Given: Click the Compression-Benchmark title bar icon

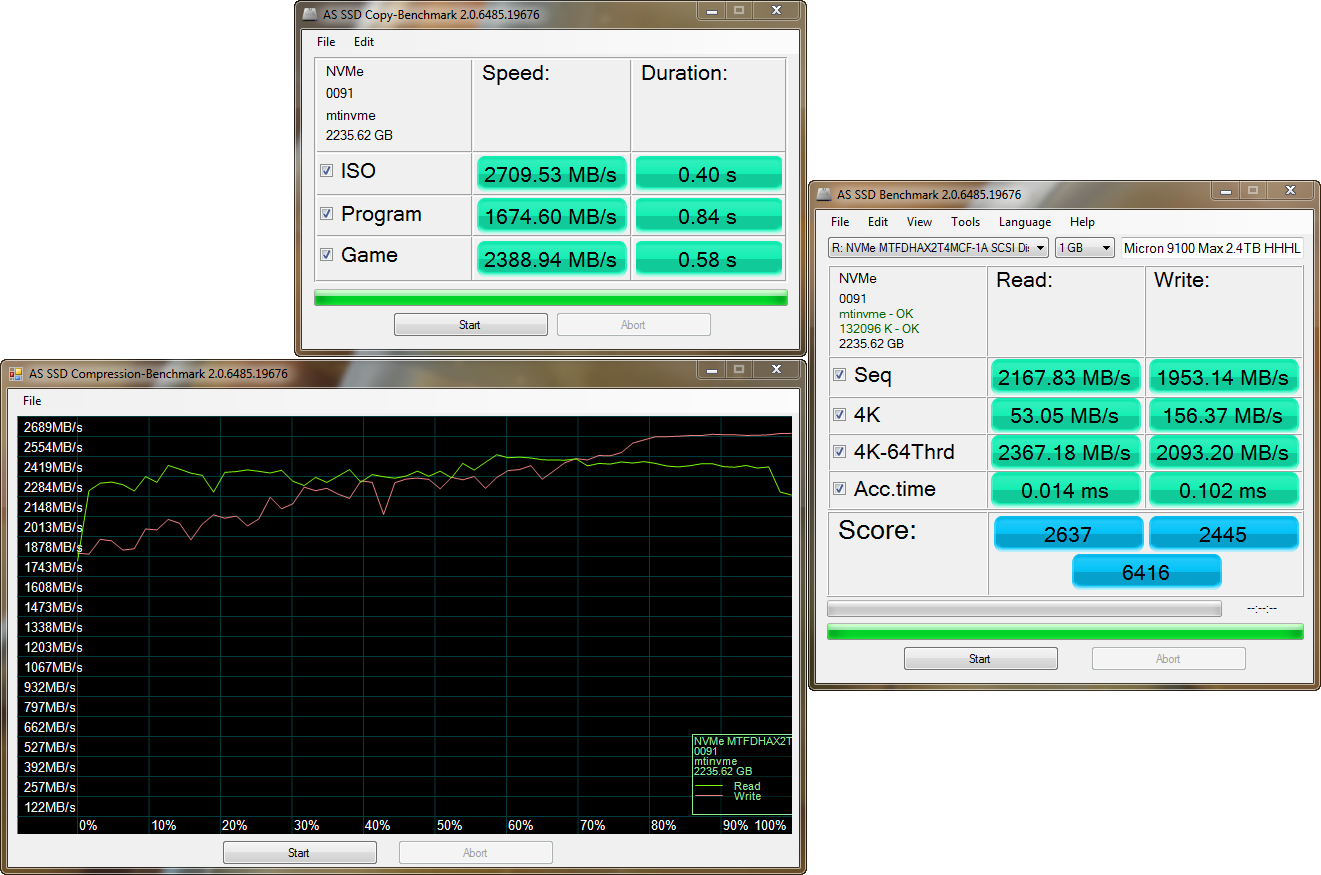Looking at the screenshot, I should [16, 373].
